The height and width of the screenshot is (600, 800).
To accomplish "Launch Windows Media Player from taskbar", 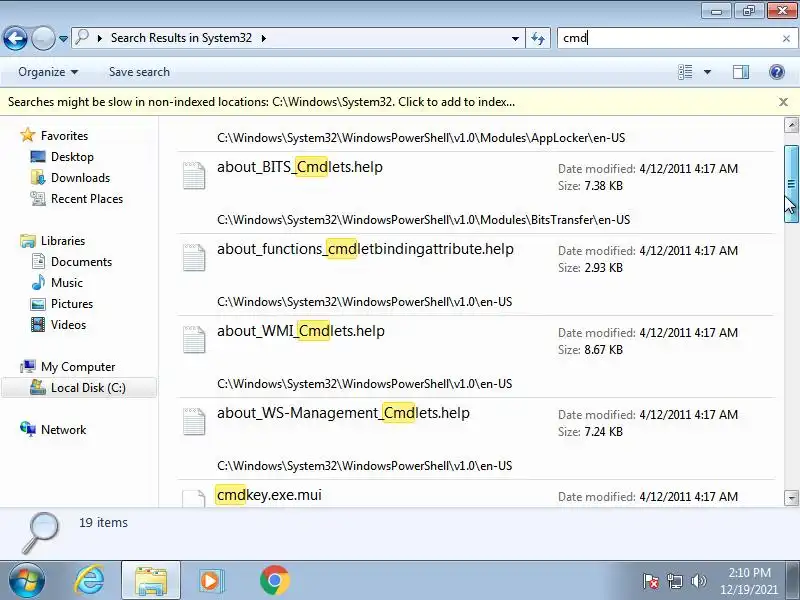I will pos(211,581).
